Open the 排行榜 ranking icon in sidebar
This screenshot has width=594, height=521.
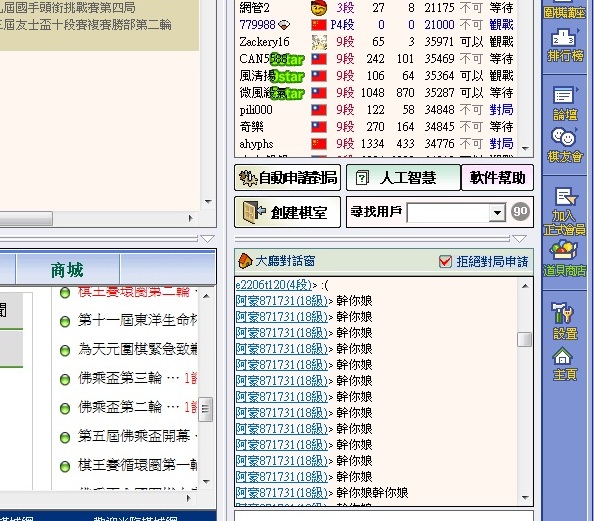click(564, 45)
